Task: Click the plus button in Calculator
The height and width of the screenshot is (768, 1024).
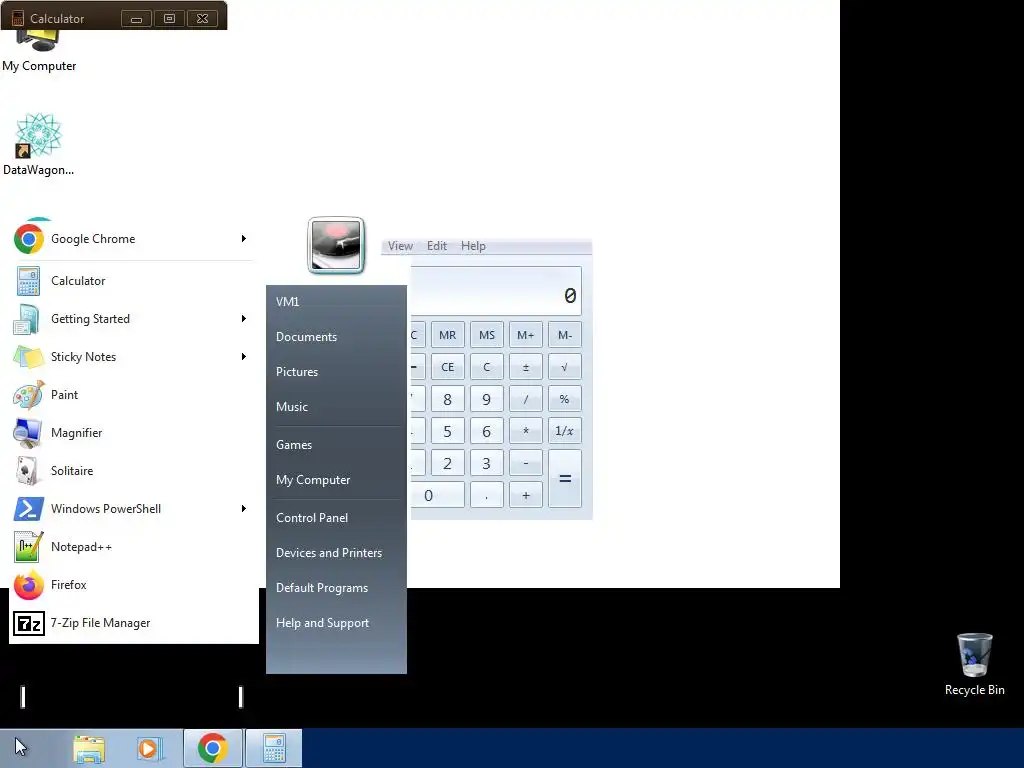Action: [x=526, y=495]
